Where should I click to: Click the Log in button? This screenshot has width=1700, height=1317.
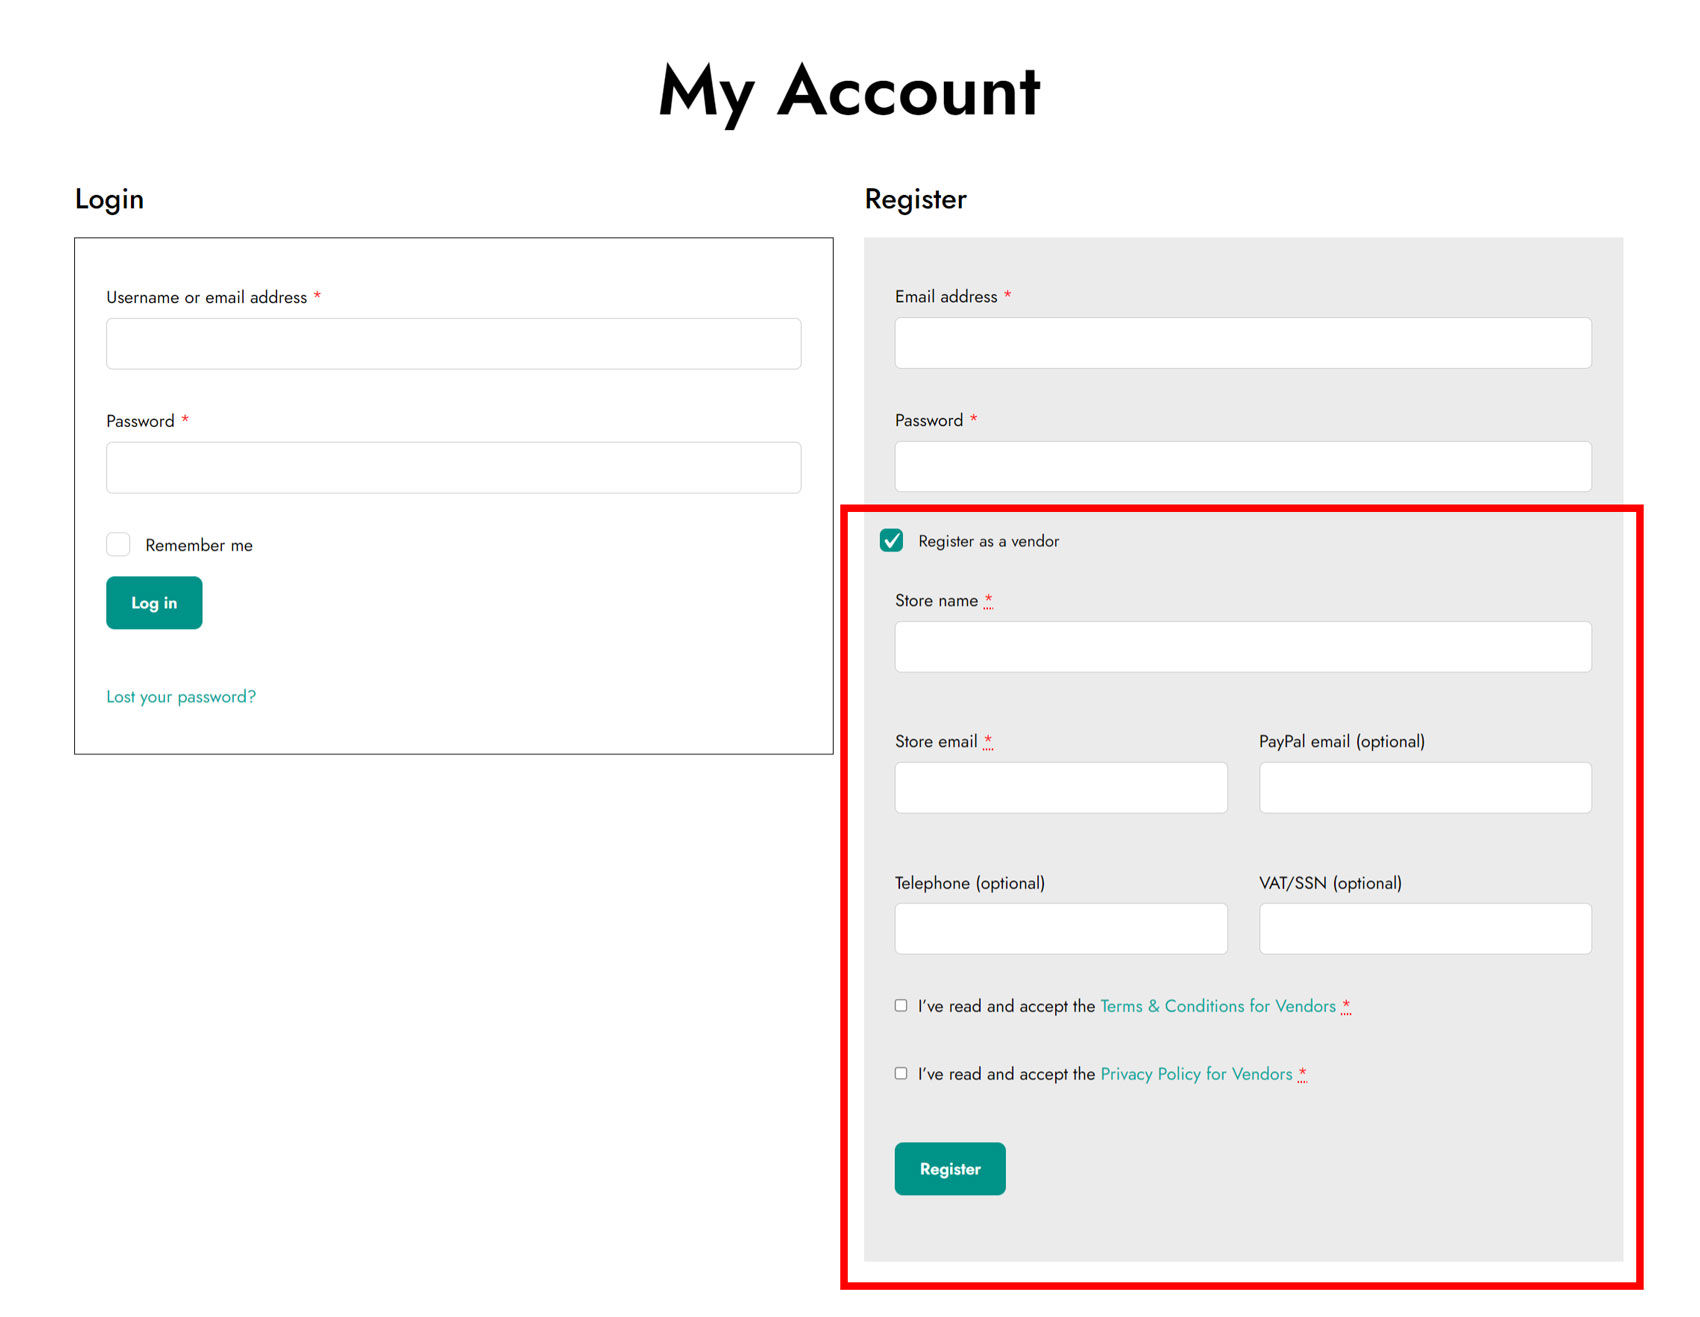[x=154, y=603]
